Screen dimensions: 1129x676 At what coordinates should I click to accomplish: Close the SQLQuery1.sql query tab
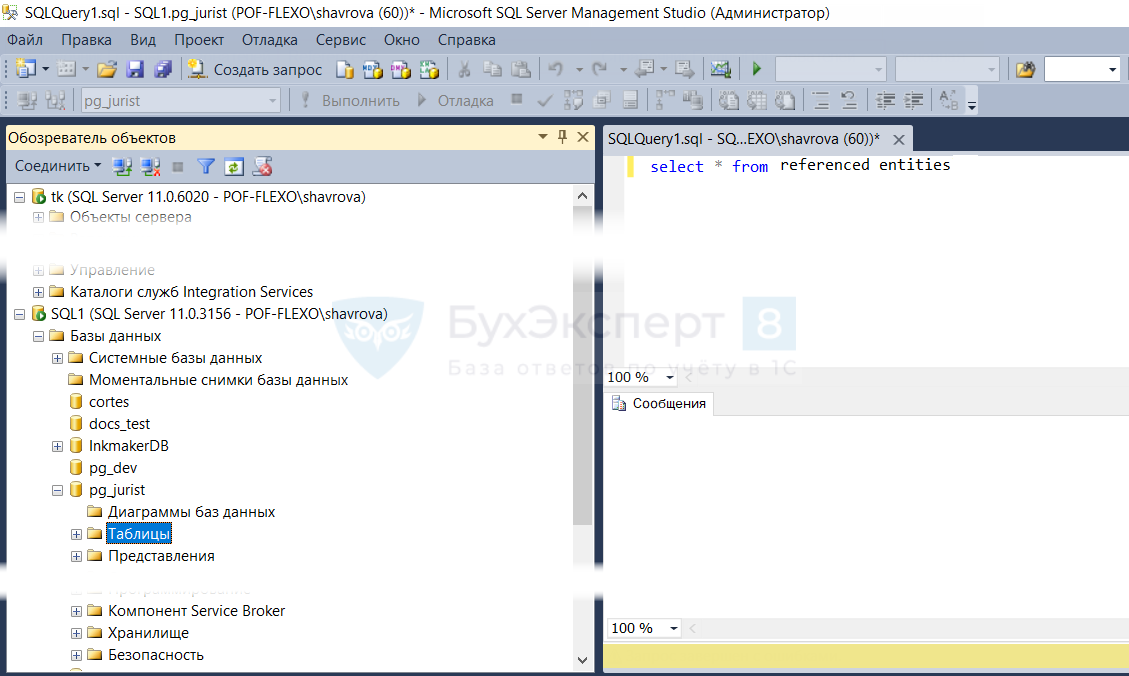(x=899, y=140)
